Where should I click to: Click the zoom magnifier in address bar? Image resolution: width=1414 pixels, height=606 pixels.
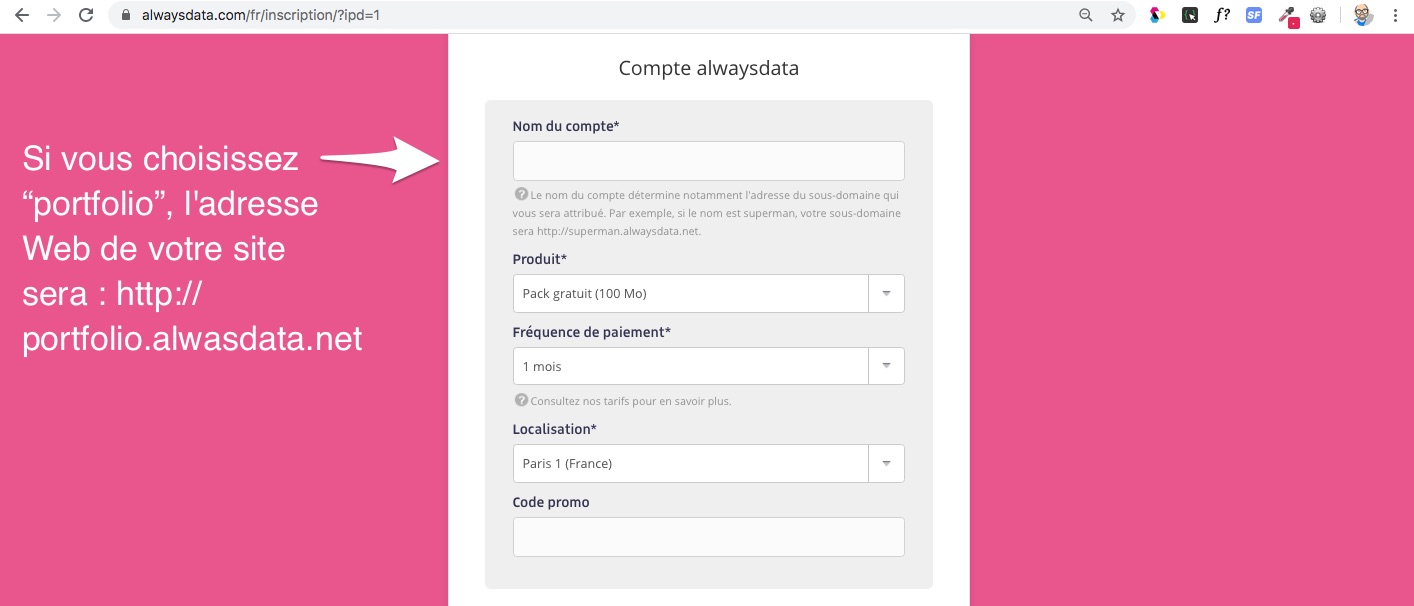point(1086,16)
